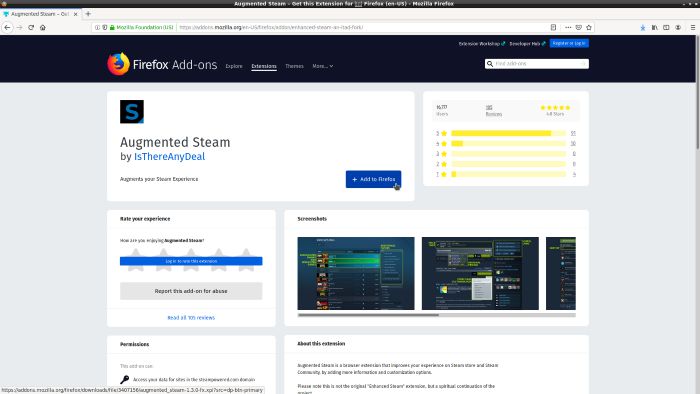This screenshot has width=700, height=394.
Task: Select the 2-star rating row star
Action: tap(444, 164)
